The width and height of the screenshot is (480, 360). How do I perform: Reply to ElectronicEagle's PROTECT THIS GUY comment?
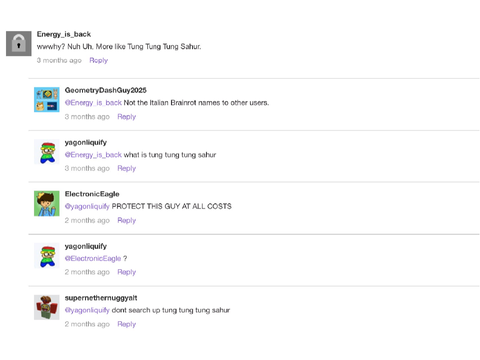[127, 220]
